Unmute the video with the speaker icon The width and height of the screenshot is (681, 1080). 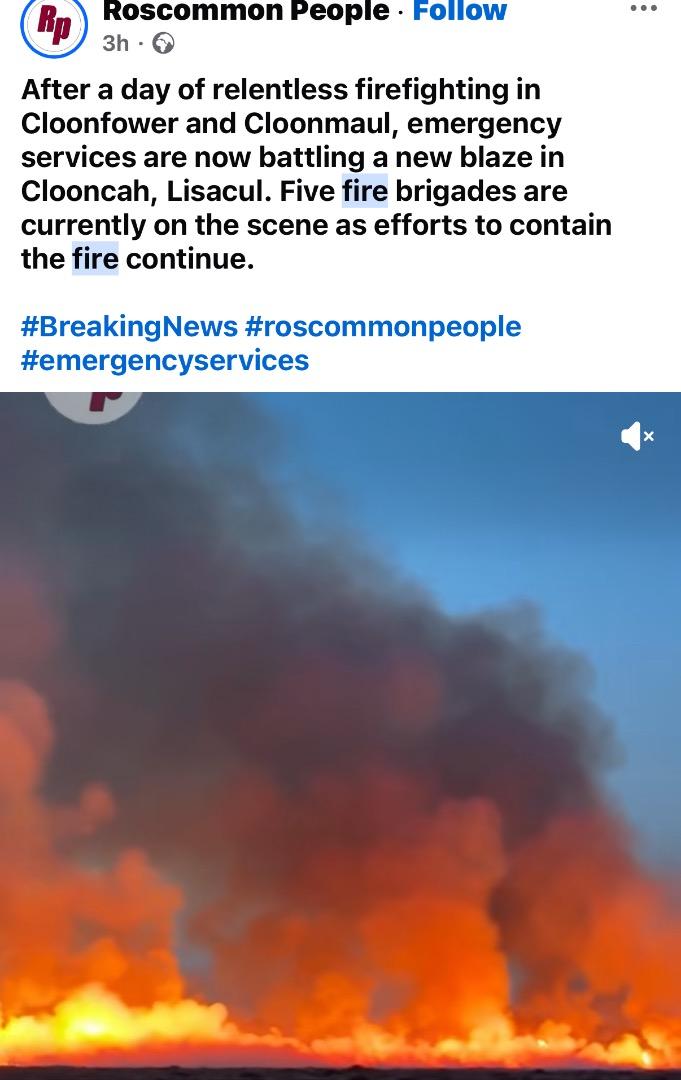click(637, 436)
